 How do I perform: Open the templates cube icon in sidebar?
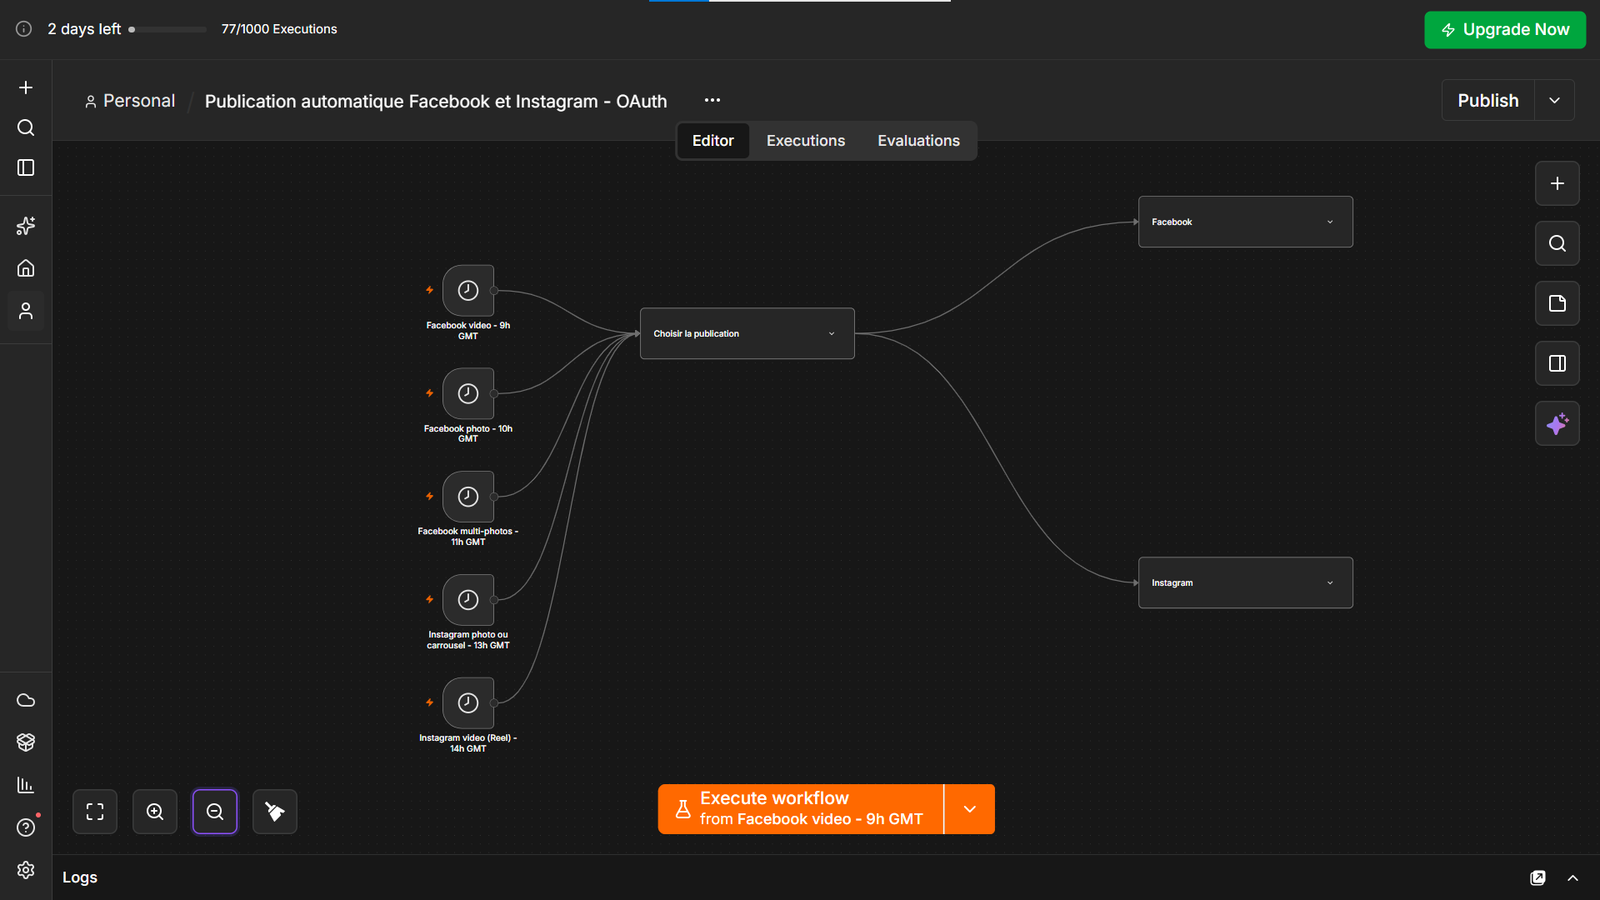coord(26,742)
